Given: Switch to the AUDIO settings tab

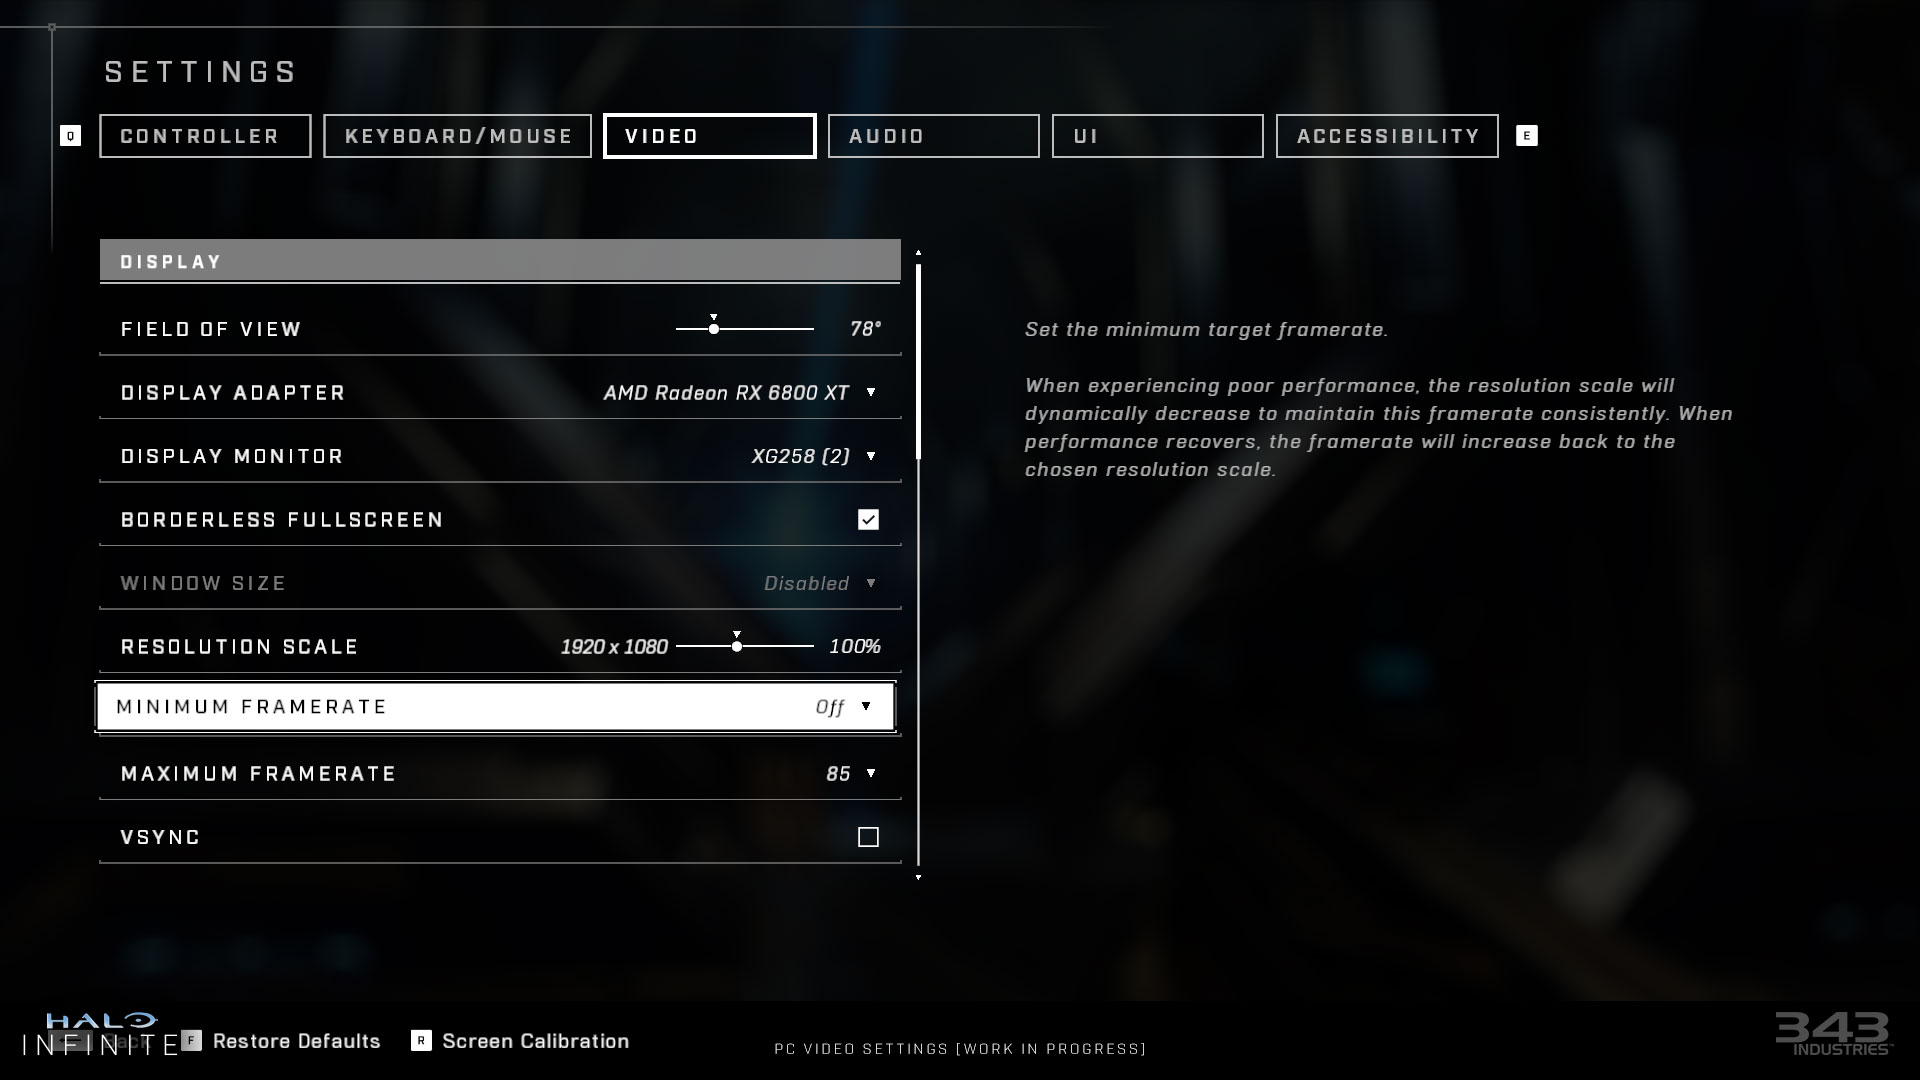Looking at the screenshot, I should pyautogui.click(x=934, y=136).
